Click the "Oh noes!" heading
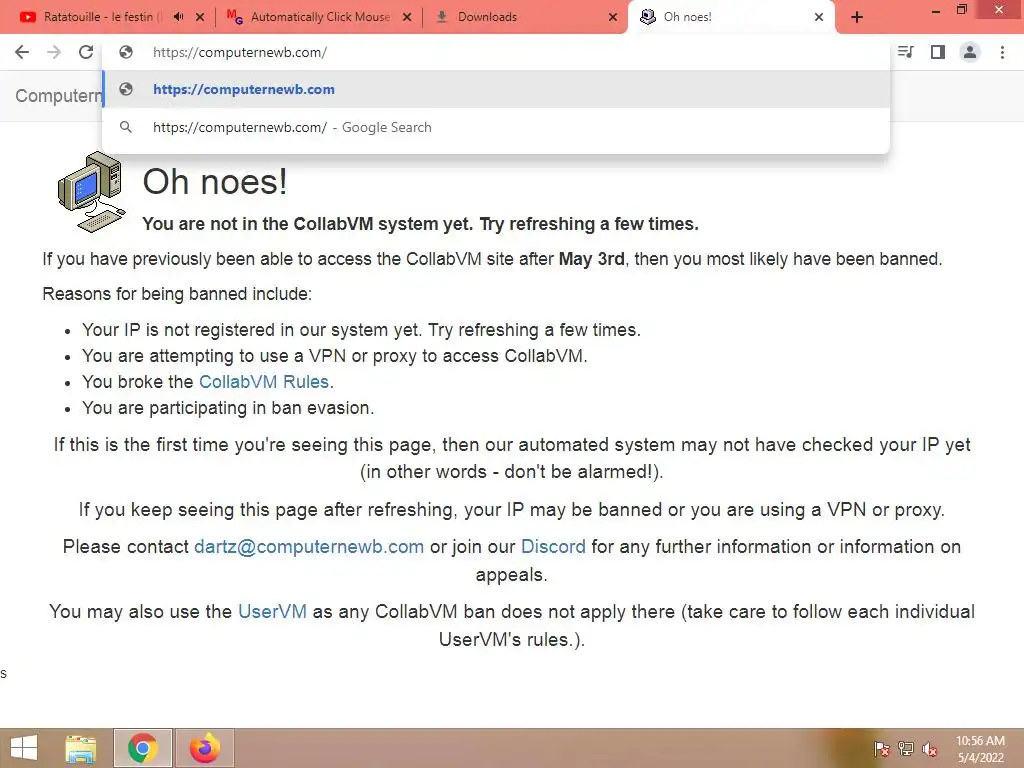This screenshot has width=1024, height=768. (215, 182)
